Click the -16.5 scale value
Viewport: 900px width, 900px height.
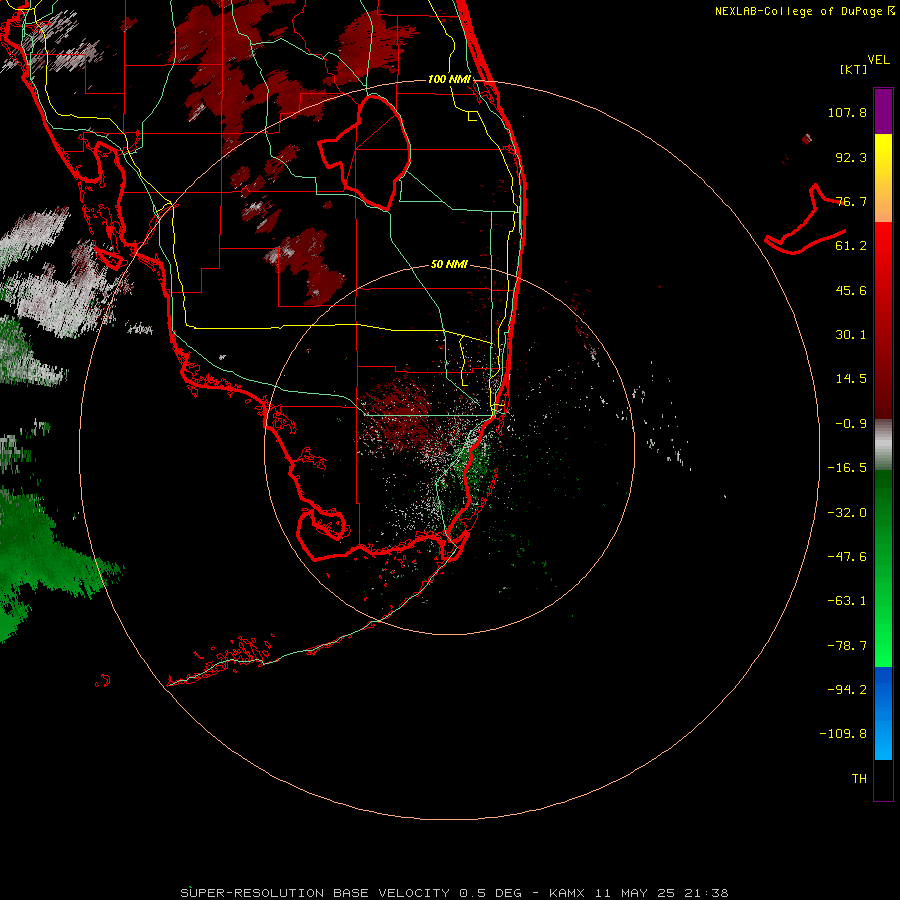point(847,468)
